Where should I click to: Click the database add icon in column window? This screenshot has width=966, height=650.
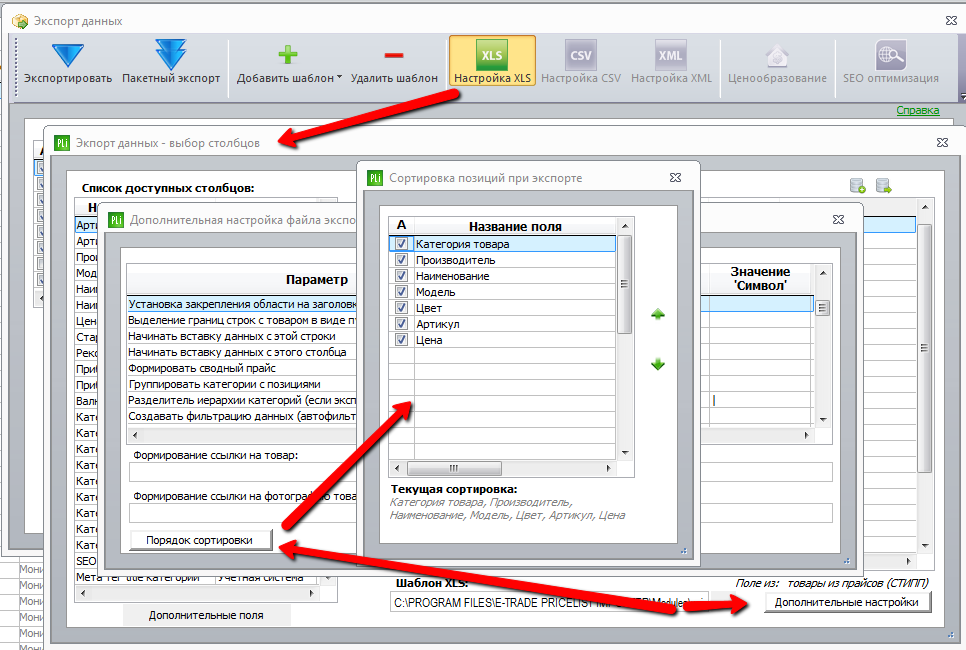click(858, 185)
